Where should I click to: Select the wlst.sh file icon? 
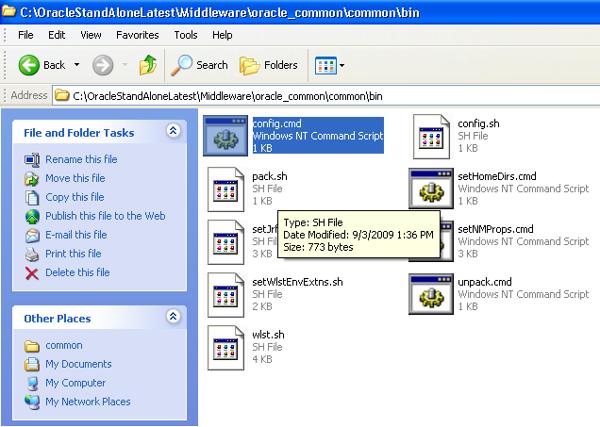click(226, 345)
